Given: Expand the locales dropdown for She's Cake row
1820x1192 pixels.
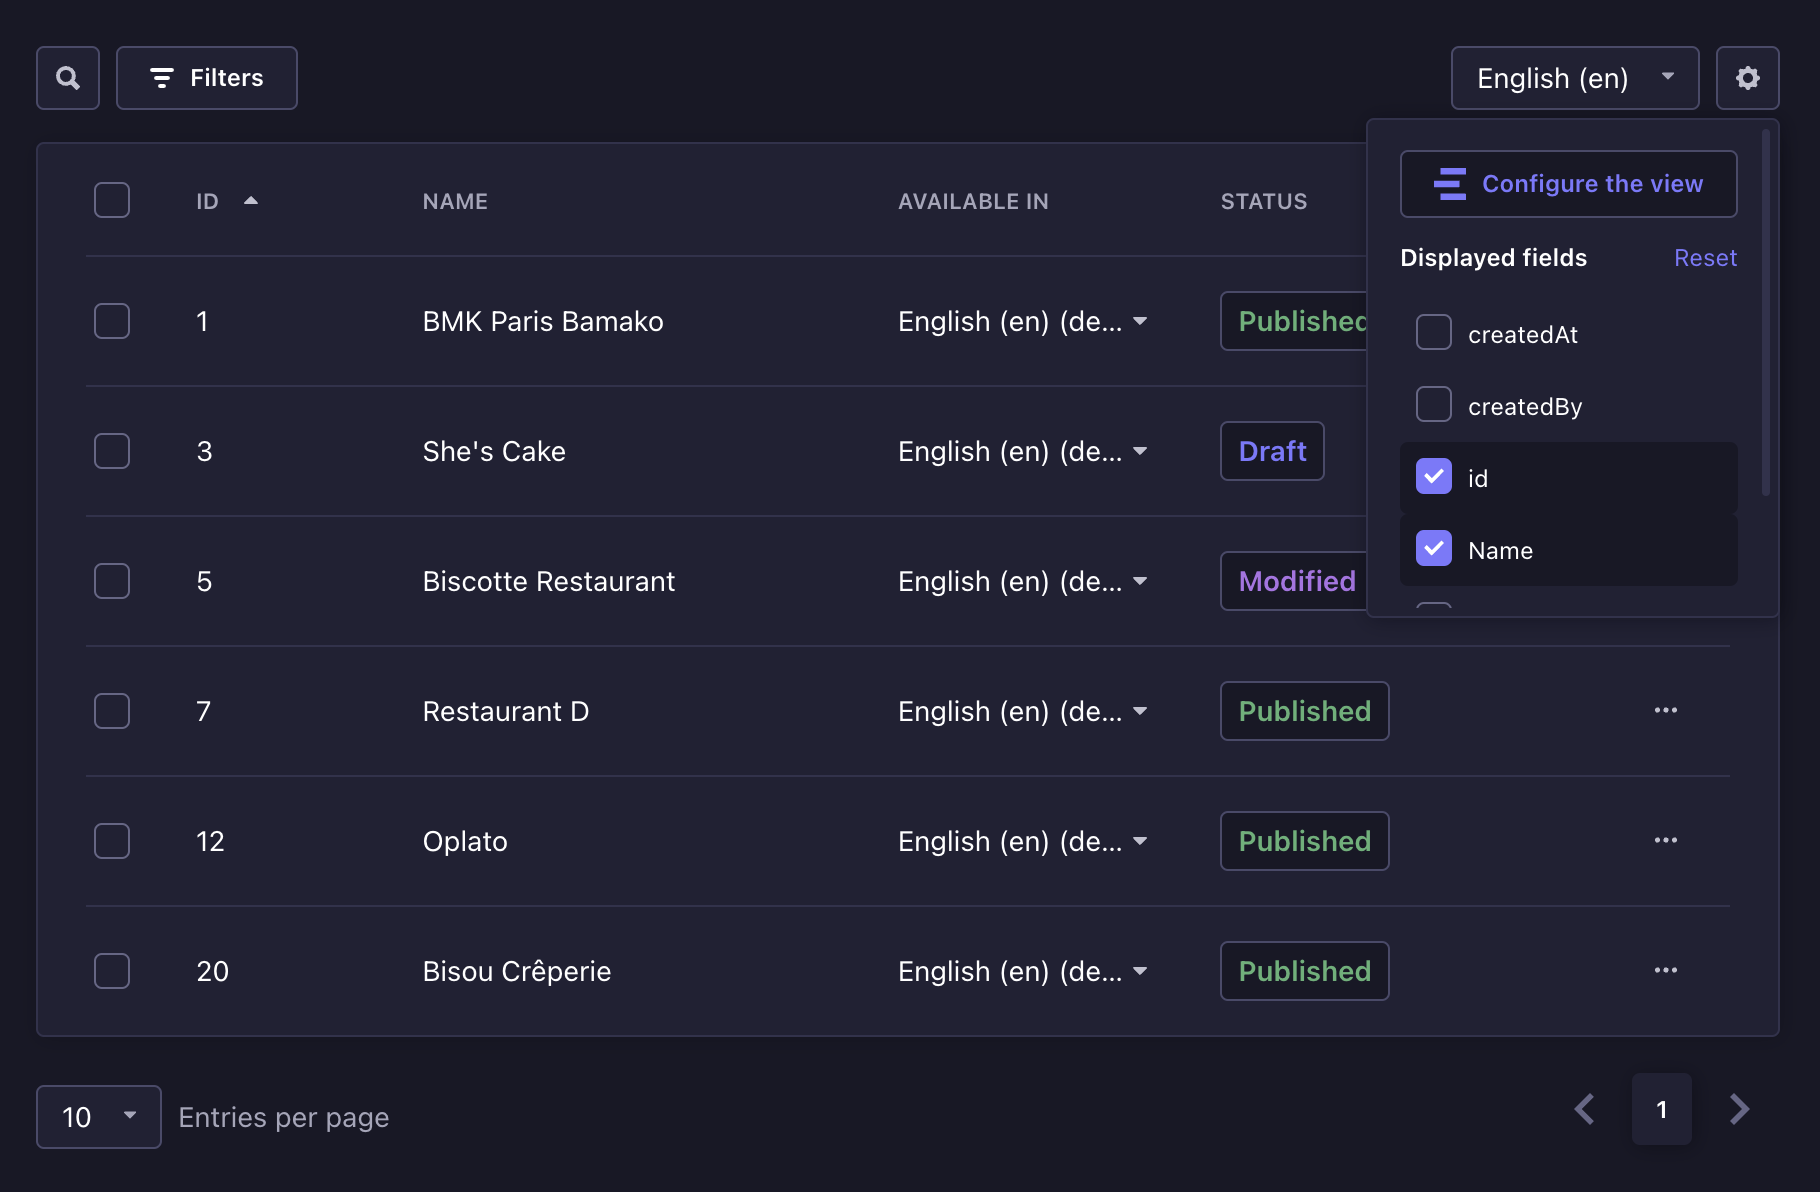Looking at the screenshot, I should [1141, 452].
